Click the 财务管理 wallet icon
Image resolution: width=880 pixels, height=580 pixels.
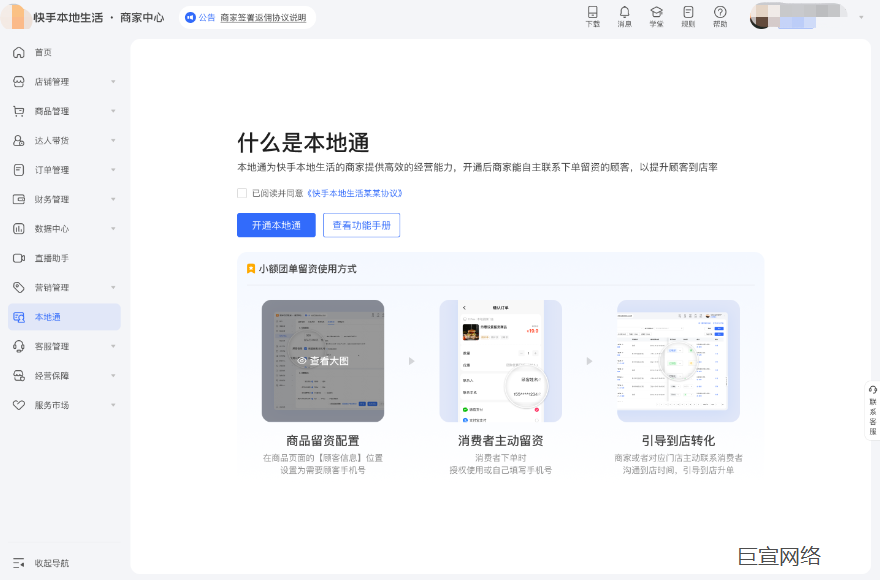tap(19, 199)
